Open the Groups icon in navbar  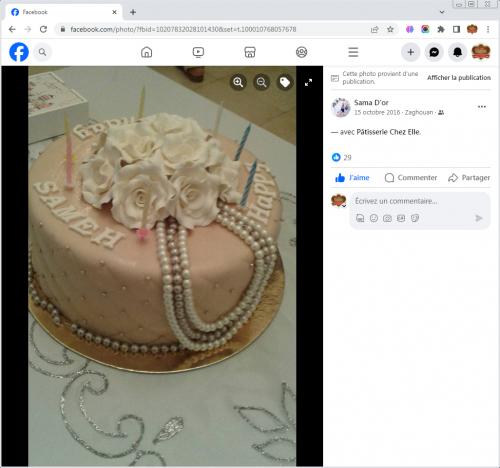click(x=301, y=52)
